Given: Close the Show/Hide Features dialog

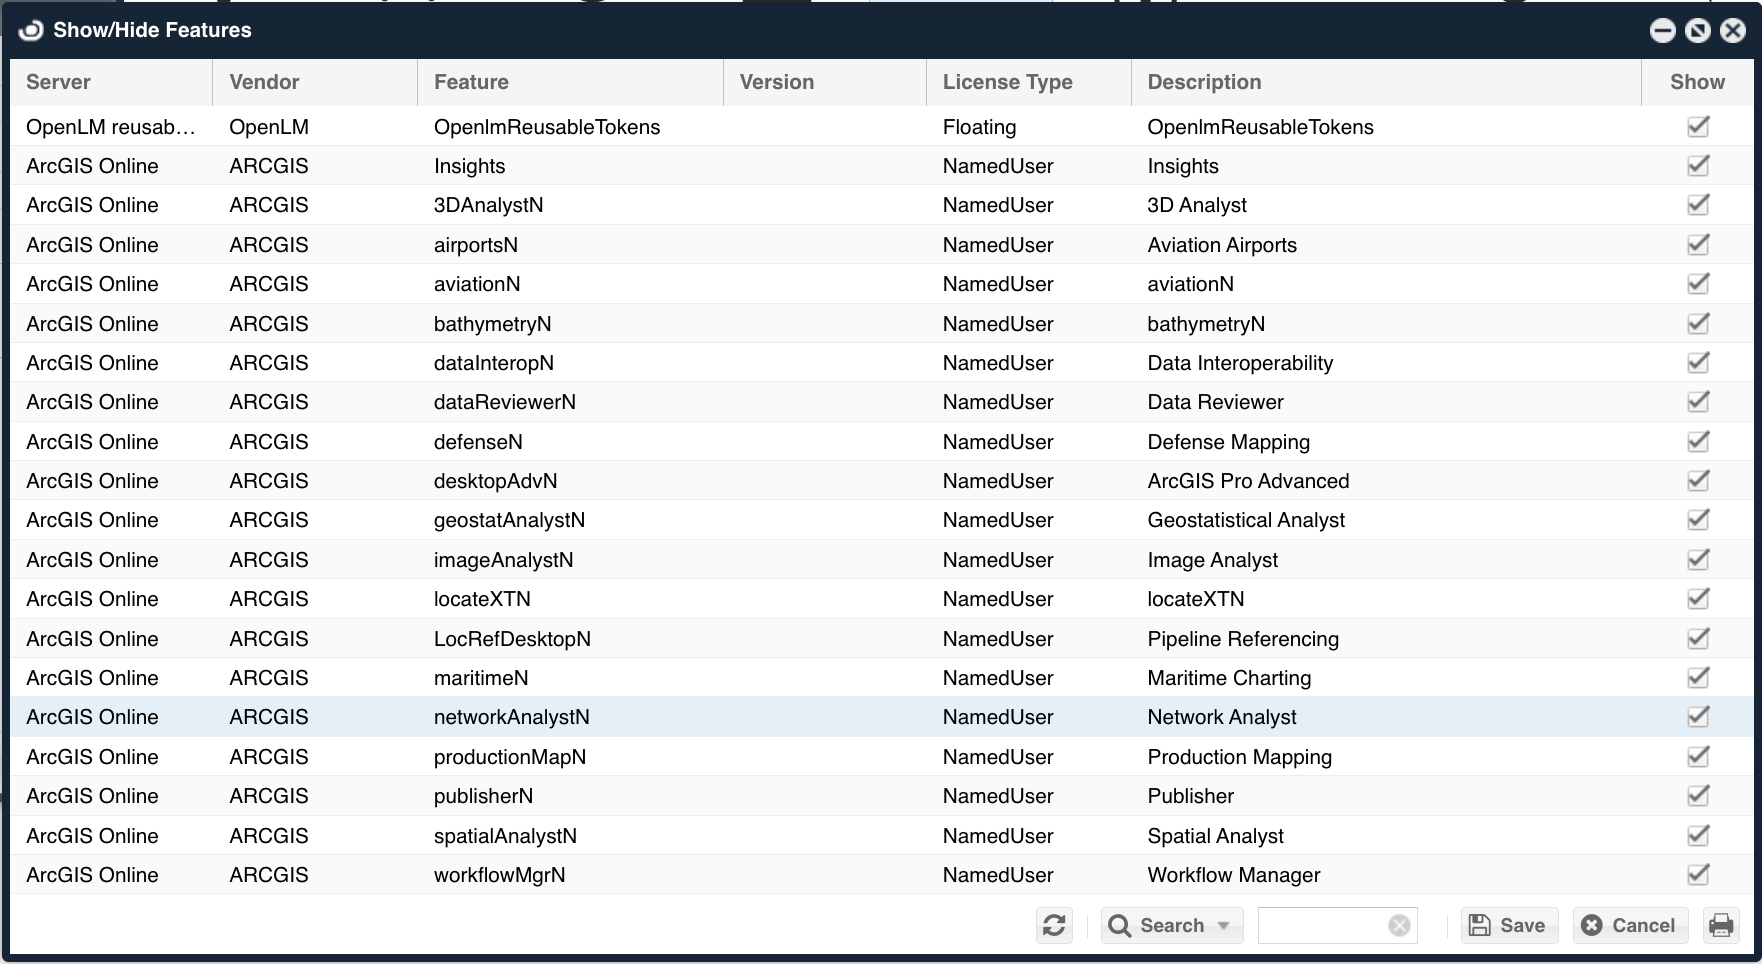Looking at the screenshot, I should 1733,31.
